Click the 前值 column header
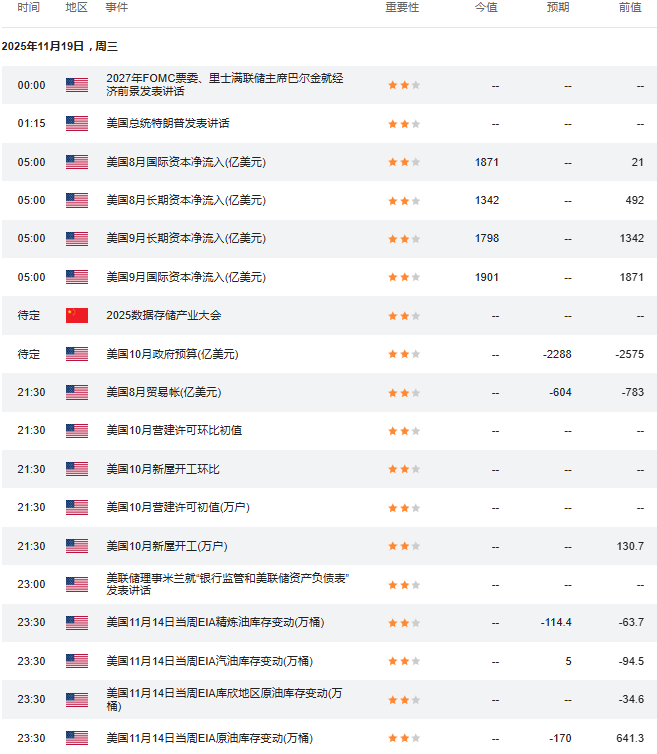The image size is (657, 754). click(630, 7)
